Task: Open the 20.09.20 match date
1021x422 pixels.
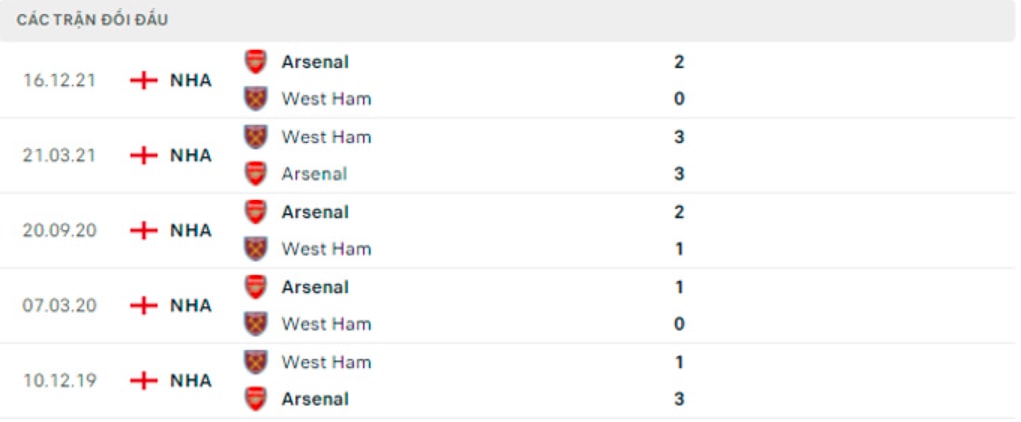Action: (59, 231)
